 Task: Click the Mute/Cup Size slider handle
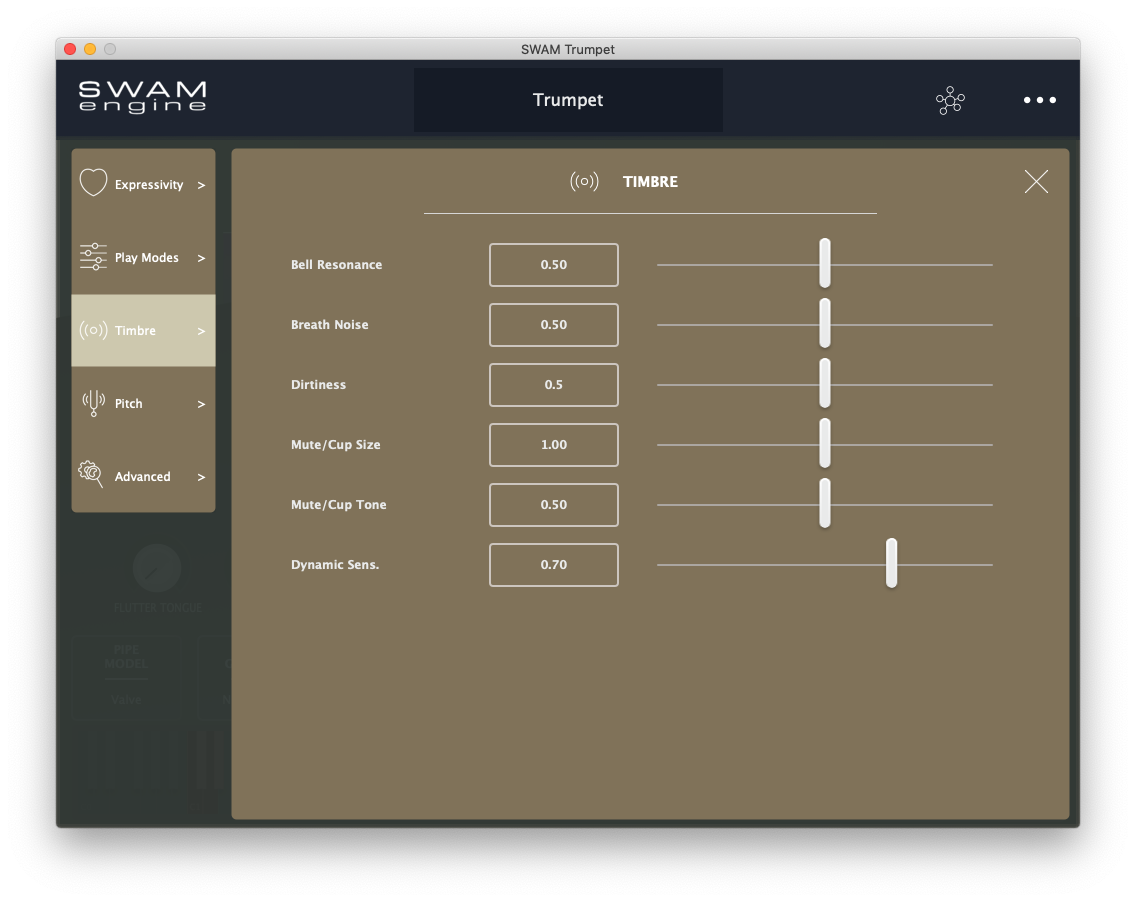(824, 443)
